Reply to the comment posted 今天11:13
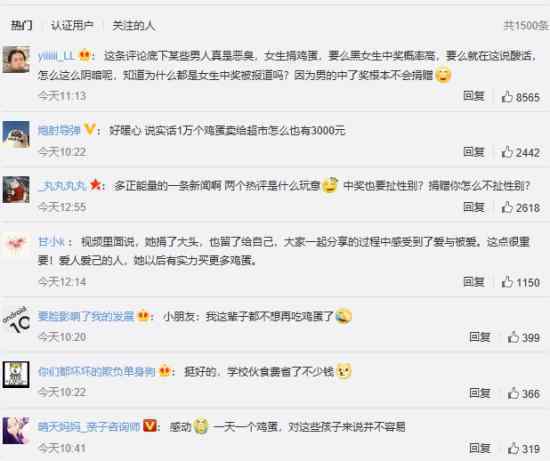This screenshot has height=461, width=550. [474, 96]
